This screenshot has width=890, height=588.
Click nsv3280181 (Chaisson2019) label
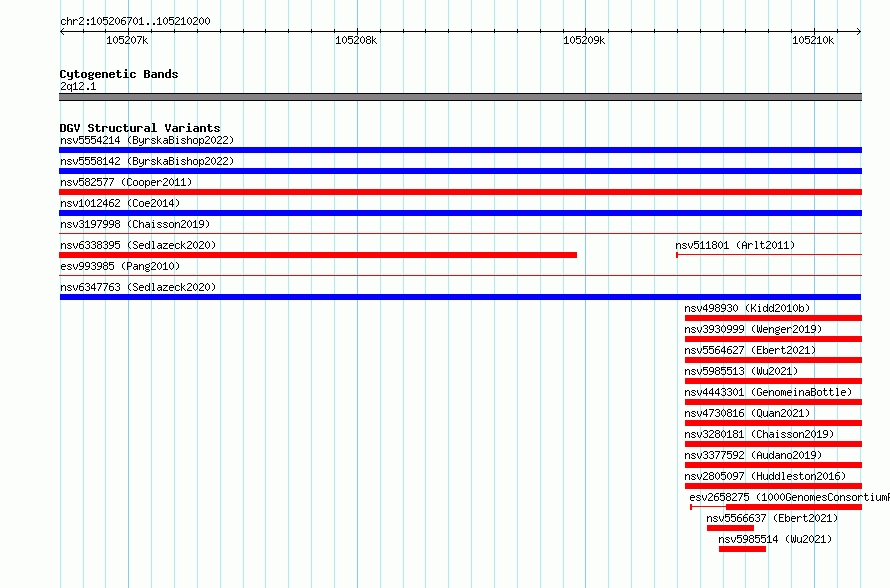coord(759,434)
